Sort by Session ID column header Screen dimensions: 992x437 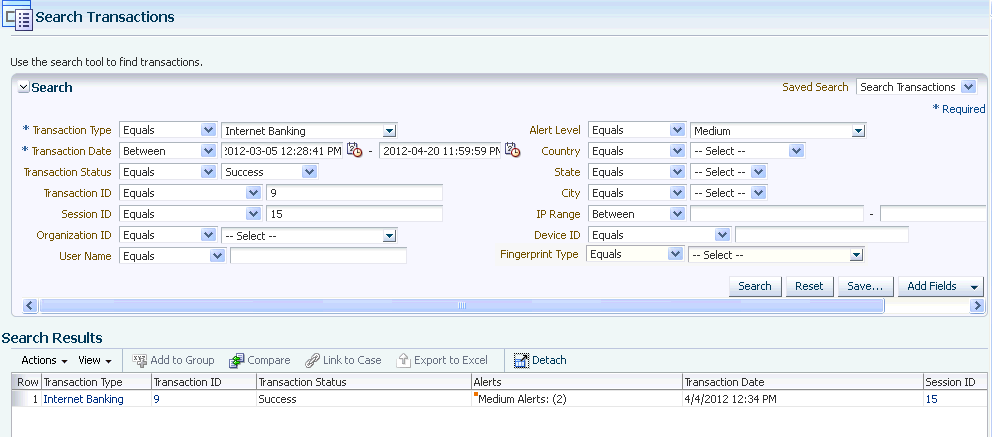(x=957, y=382)
